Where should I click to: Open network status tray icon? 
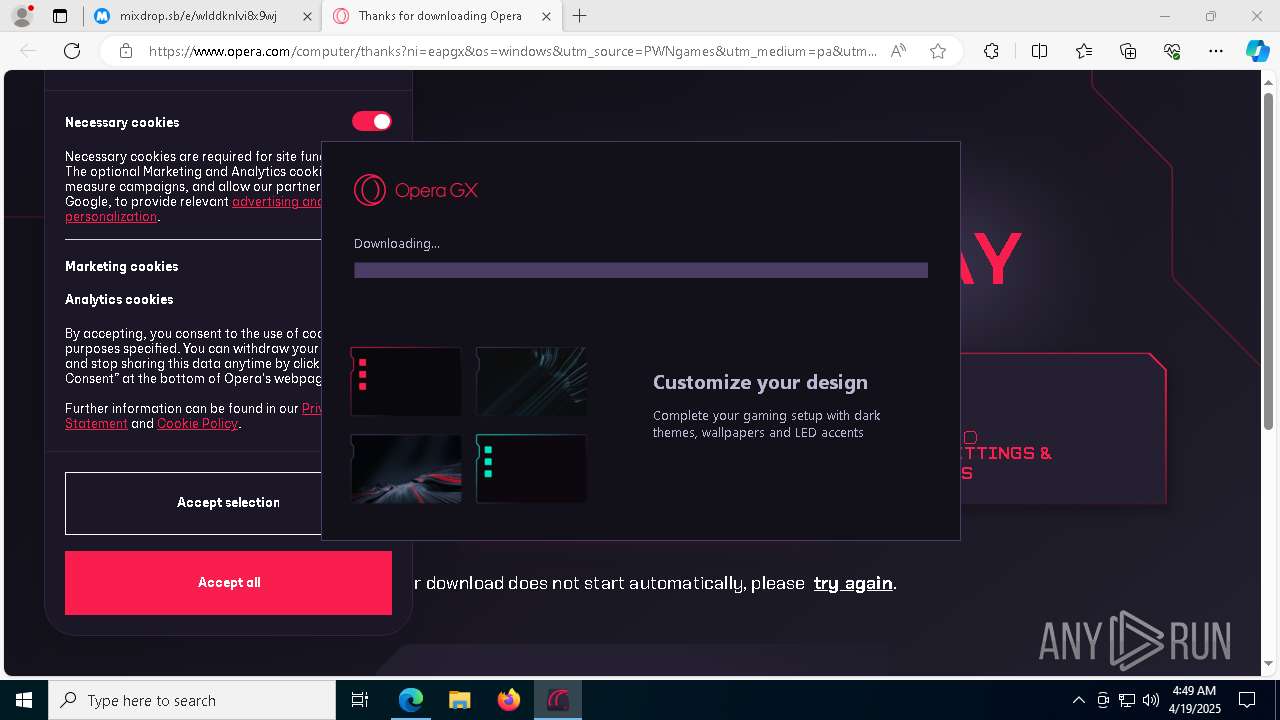point(1126,700)
